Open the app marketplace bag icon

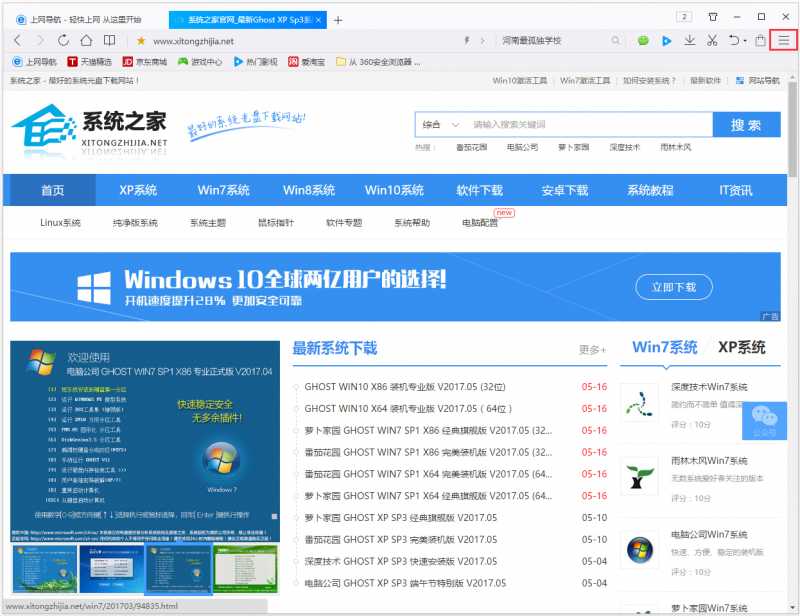tap(761, 41)
